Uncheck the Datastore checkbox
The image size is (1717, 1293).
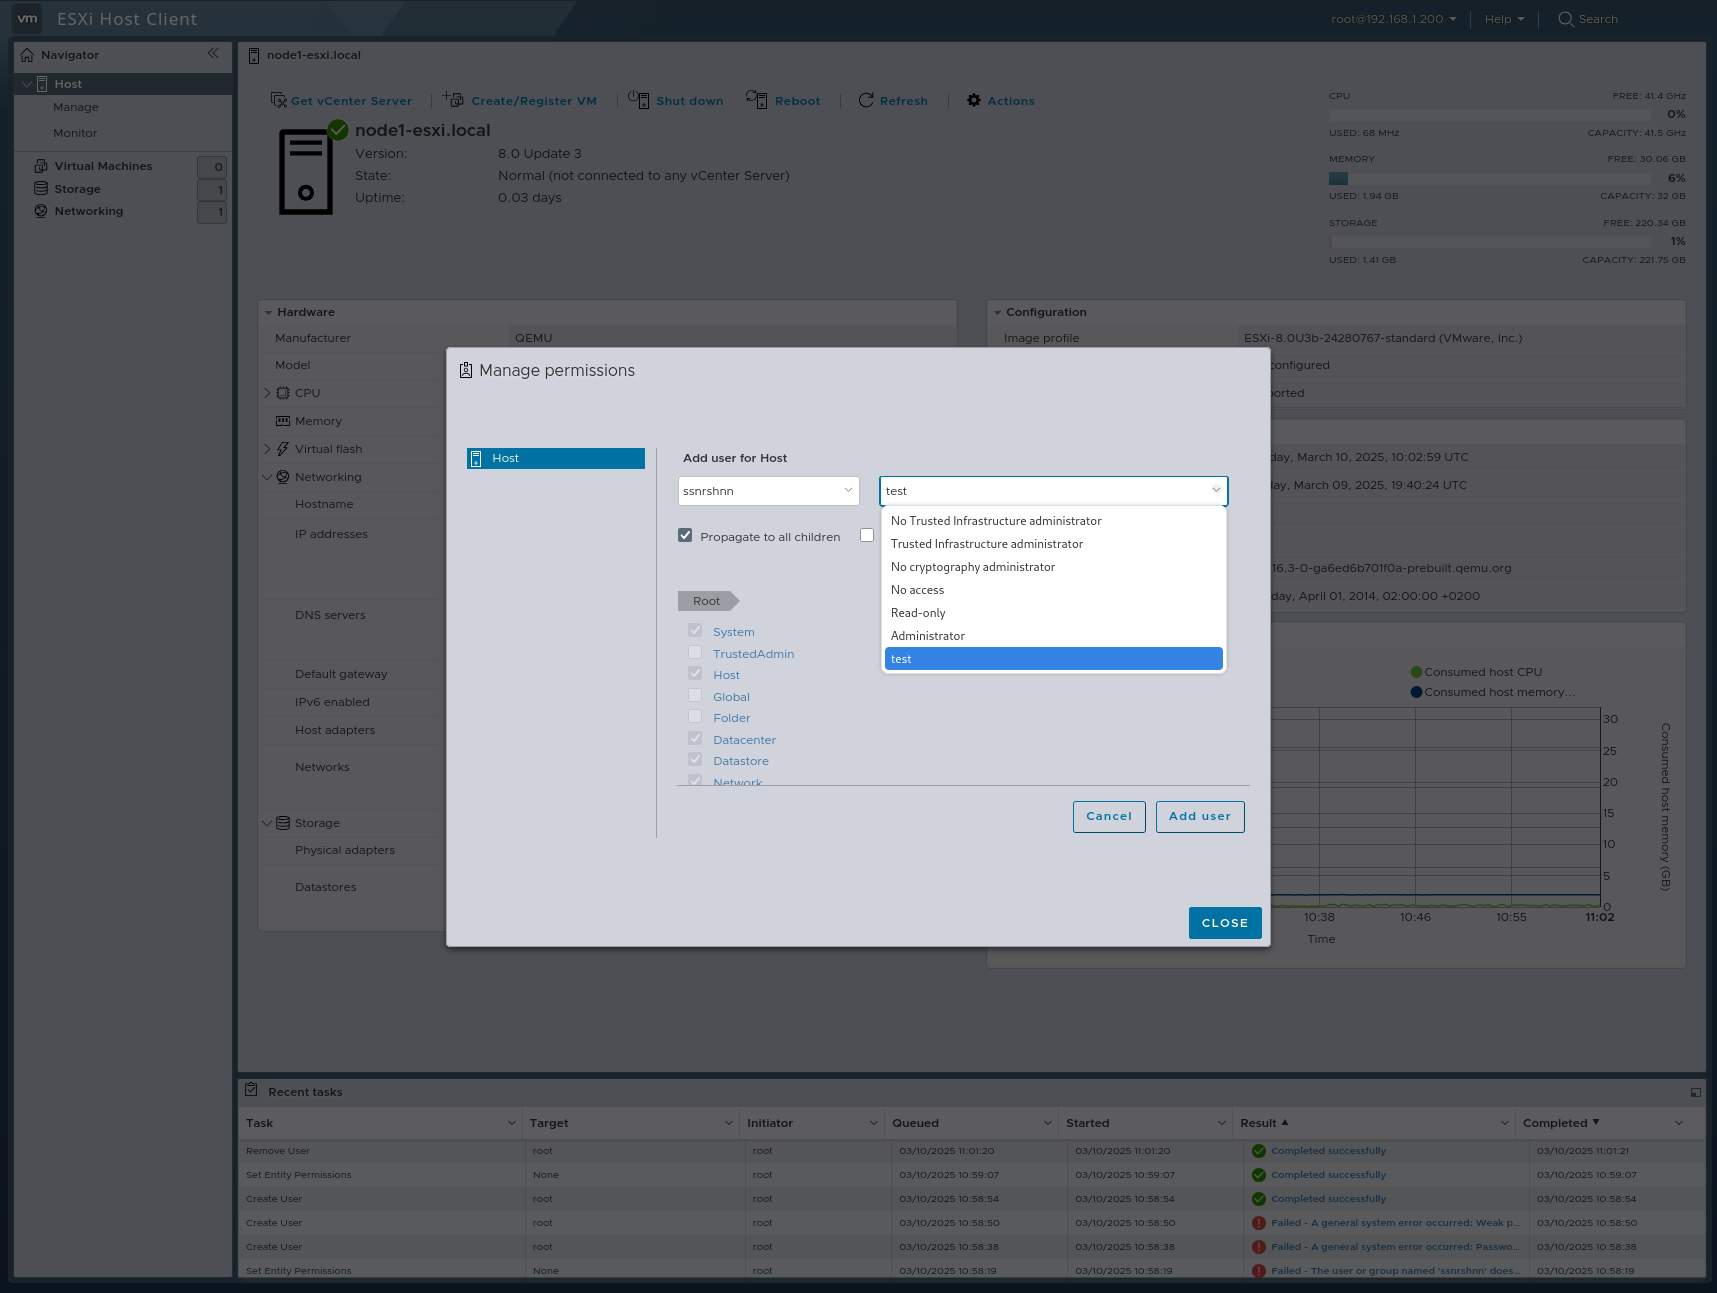tap(695, 759)
